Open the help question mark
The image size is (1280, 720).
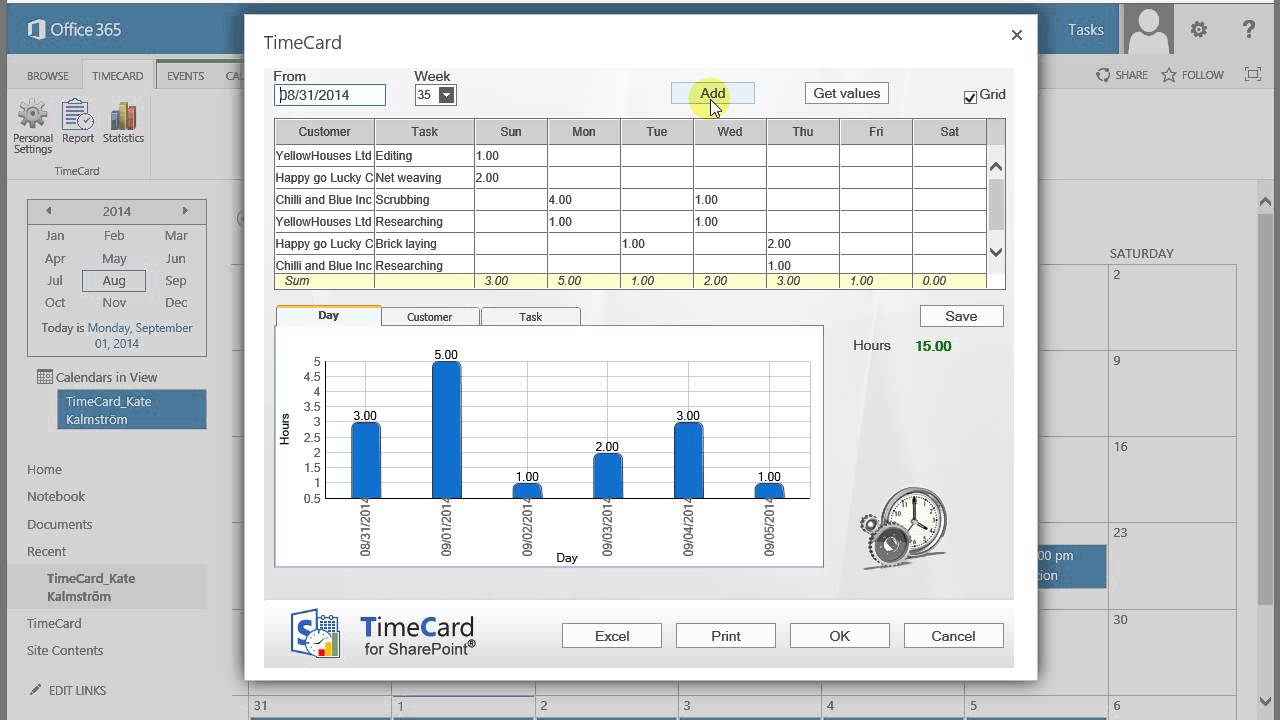[1249, 29]
